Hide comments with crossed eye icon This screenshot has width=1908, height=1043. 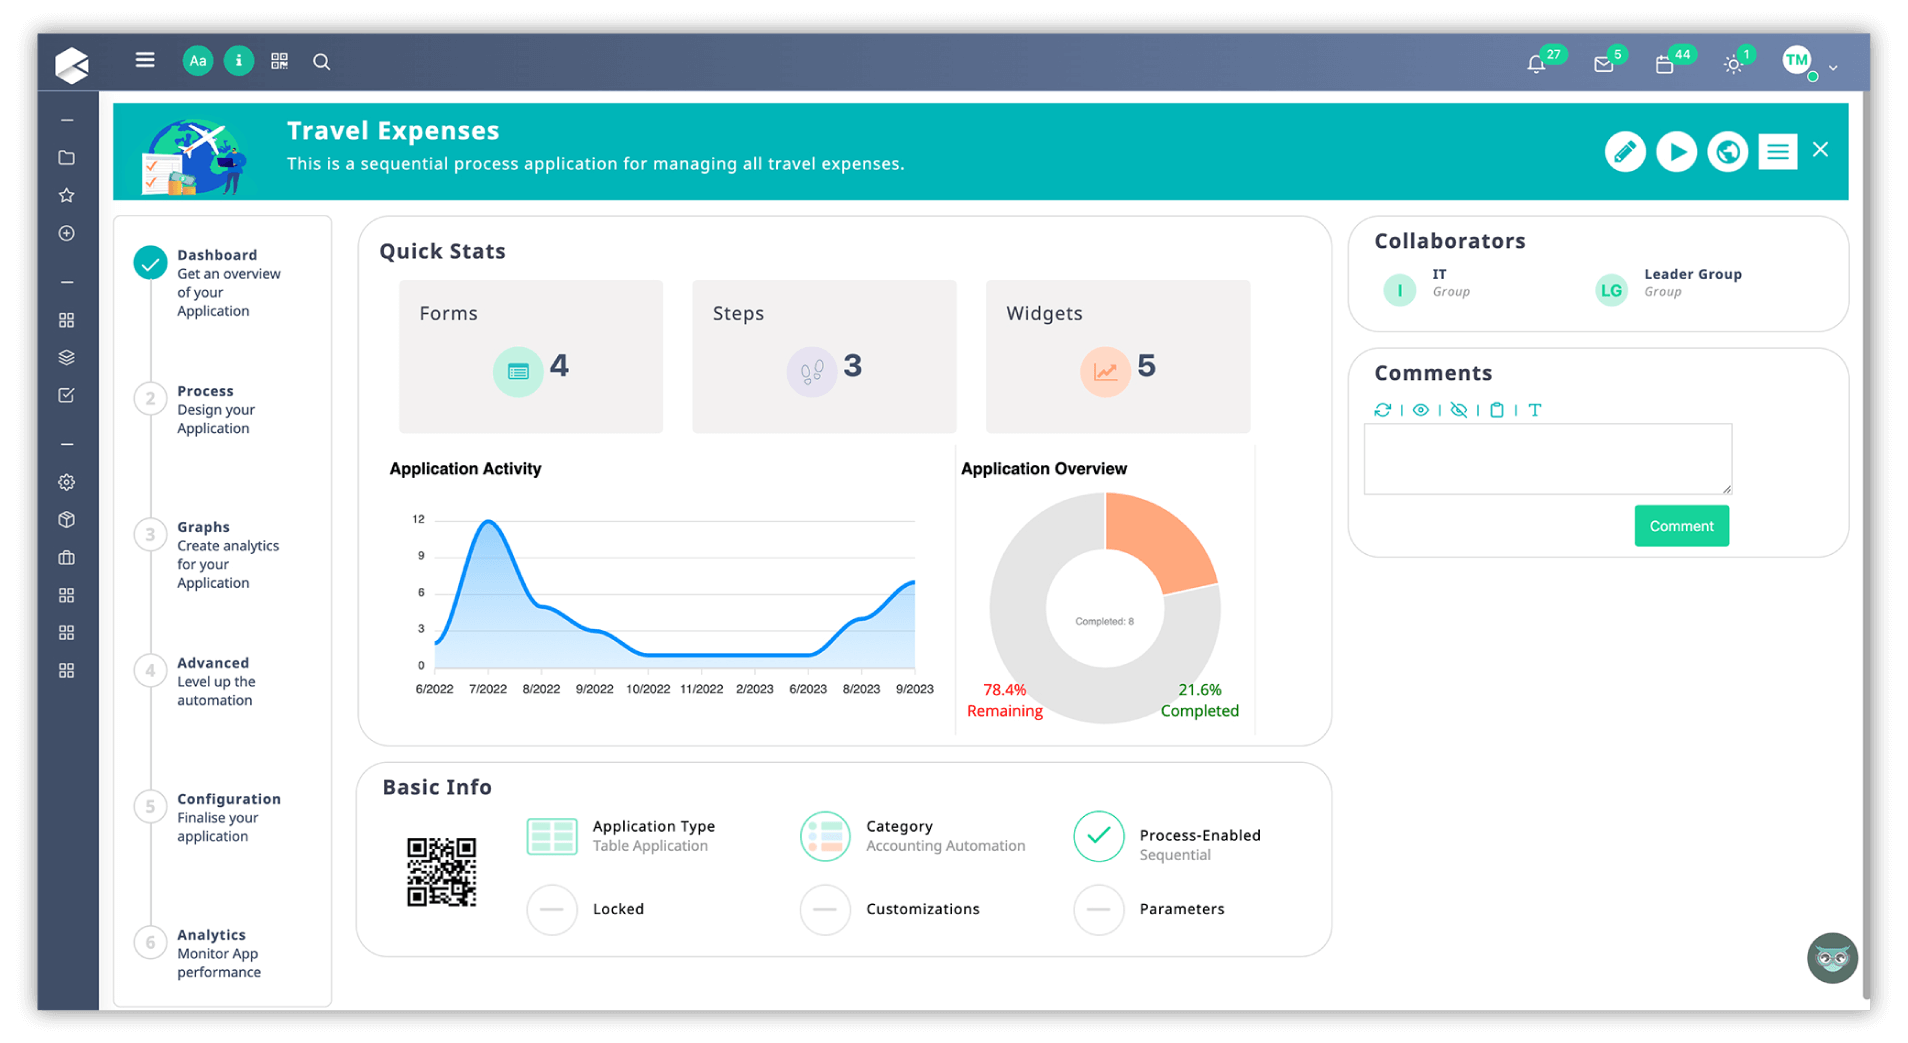(x=1459, y=410)
